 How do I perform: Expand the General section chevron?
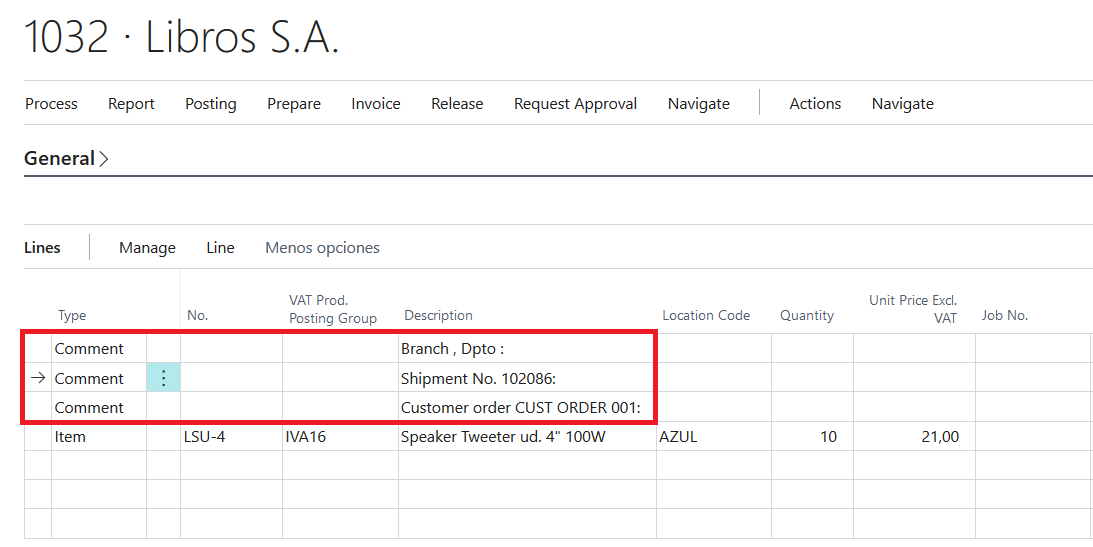point(104,159)
